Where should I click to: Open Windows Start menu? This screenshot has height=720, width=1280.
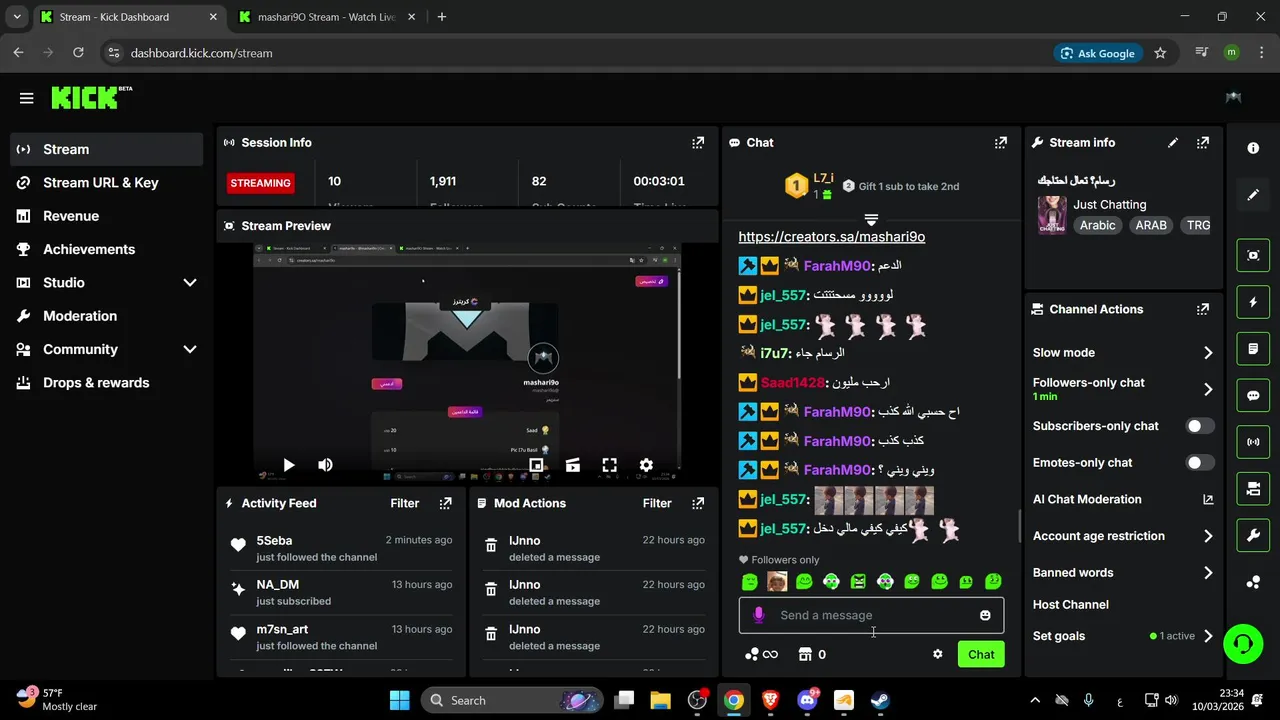pos(399,700)
